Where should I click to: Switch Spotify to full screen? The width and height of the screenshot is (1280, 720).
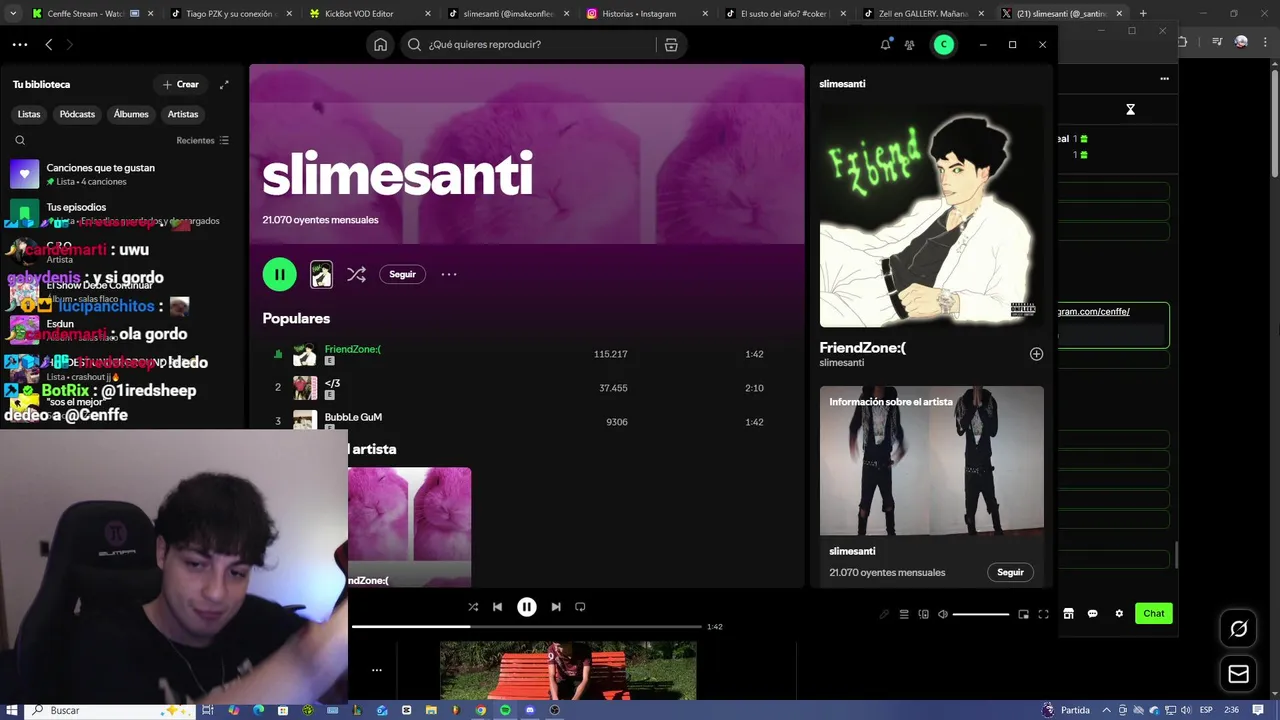pos(1043,614)
